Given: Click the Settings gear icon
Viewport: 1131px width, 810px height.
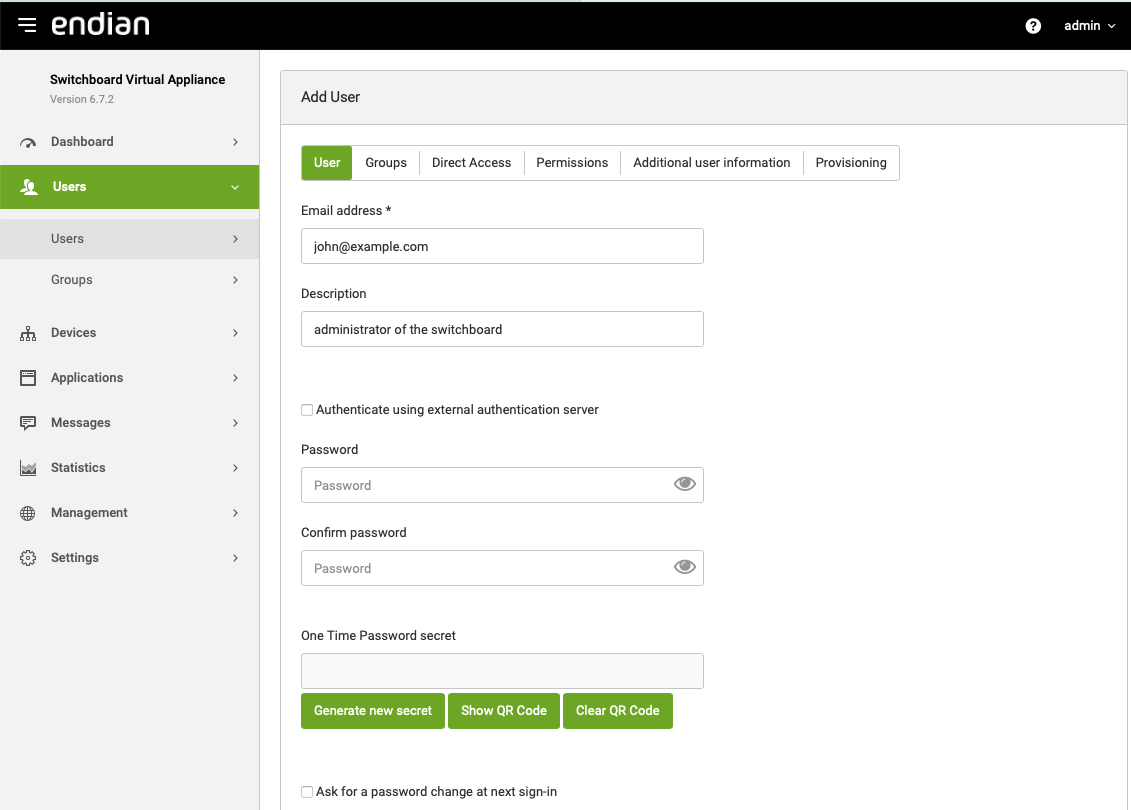Looking at the screenshot, I should 28,558.
